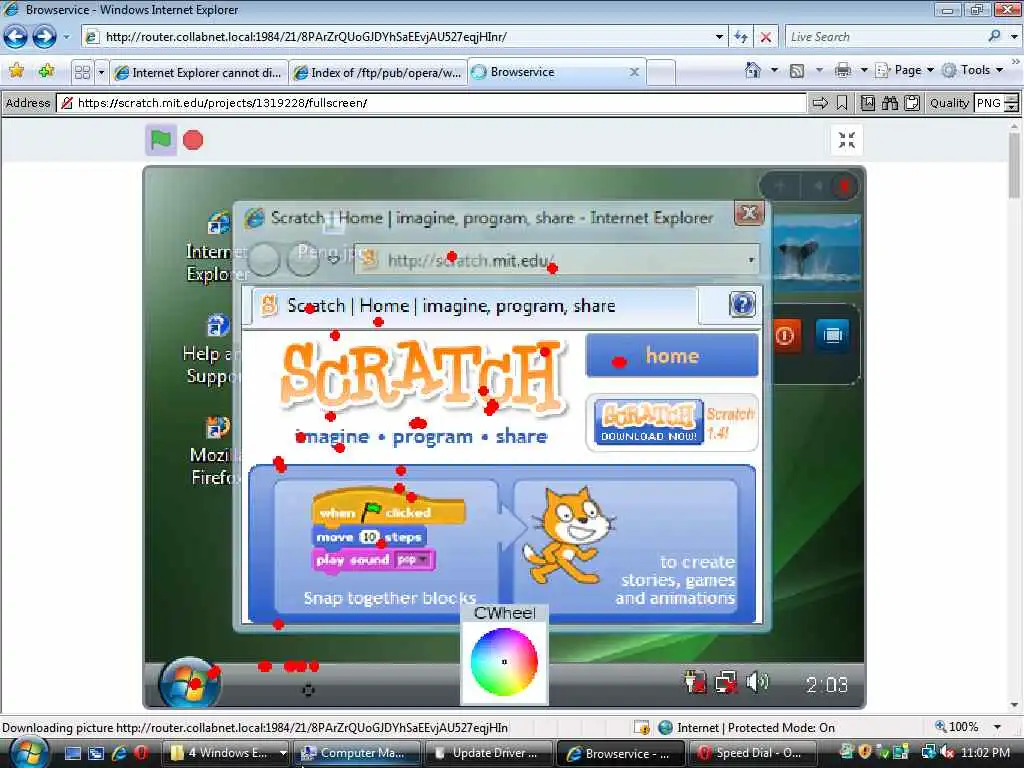This screenshot has width=1024, height=768.
Task: Click the RSS Feeds icon
Action: (x=797, y=71)
